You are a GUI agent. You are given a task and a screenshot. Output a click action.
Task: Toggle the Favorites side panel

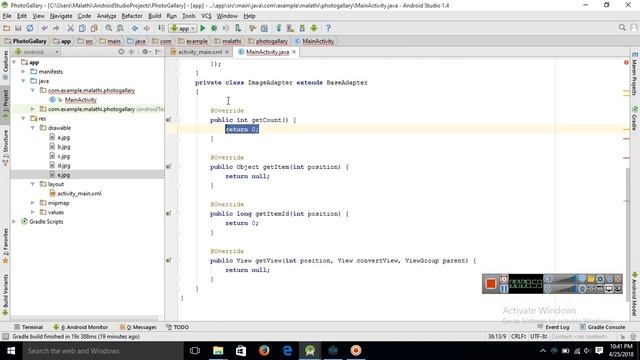point(5,246)
